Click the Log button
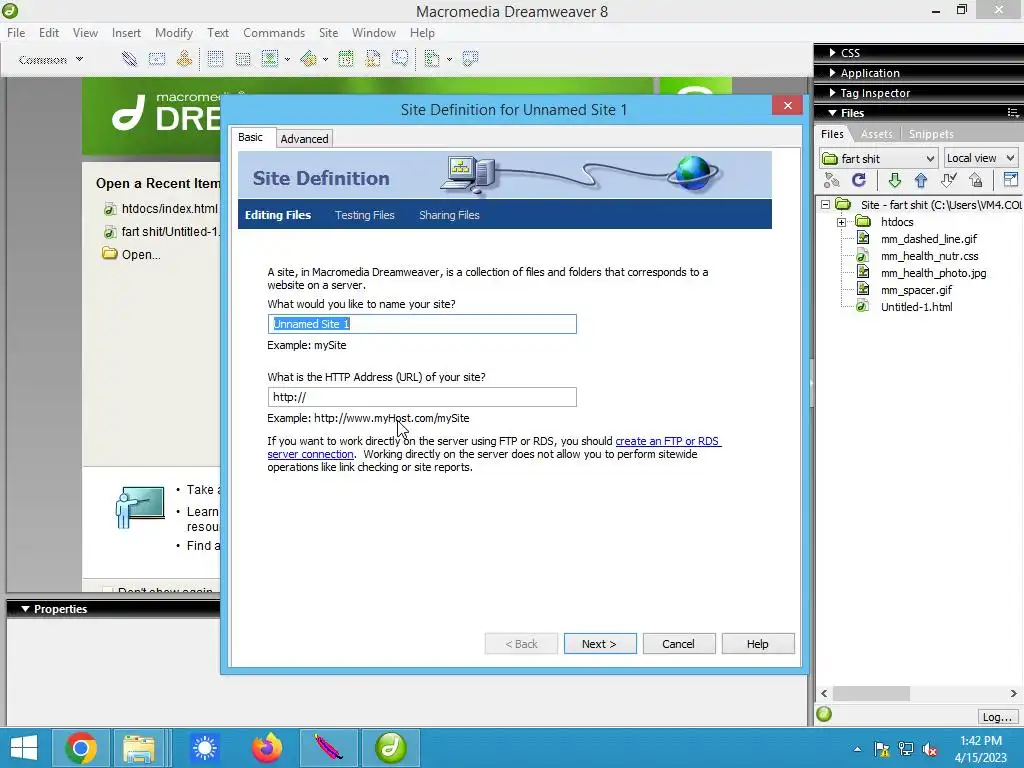This screenshot has width=1024, height=768. click(x=997, y=716)
